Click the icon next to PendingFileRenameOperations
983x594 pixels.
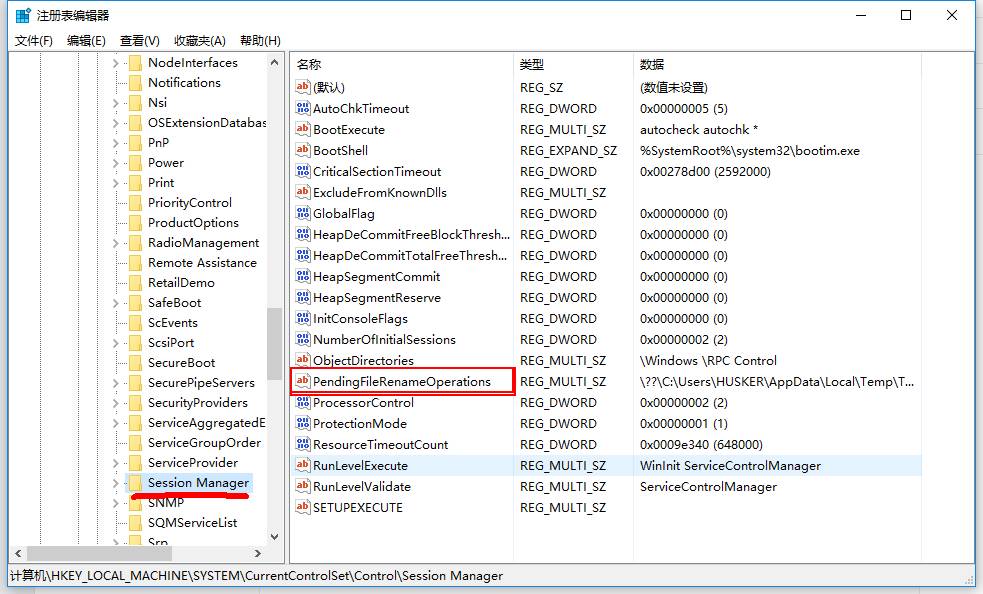pos(304,381)
